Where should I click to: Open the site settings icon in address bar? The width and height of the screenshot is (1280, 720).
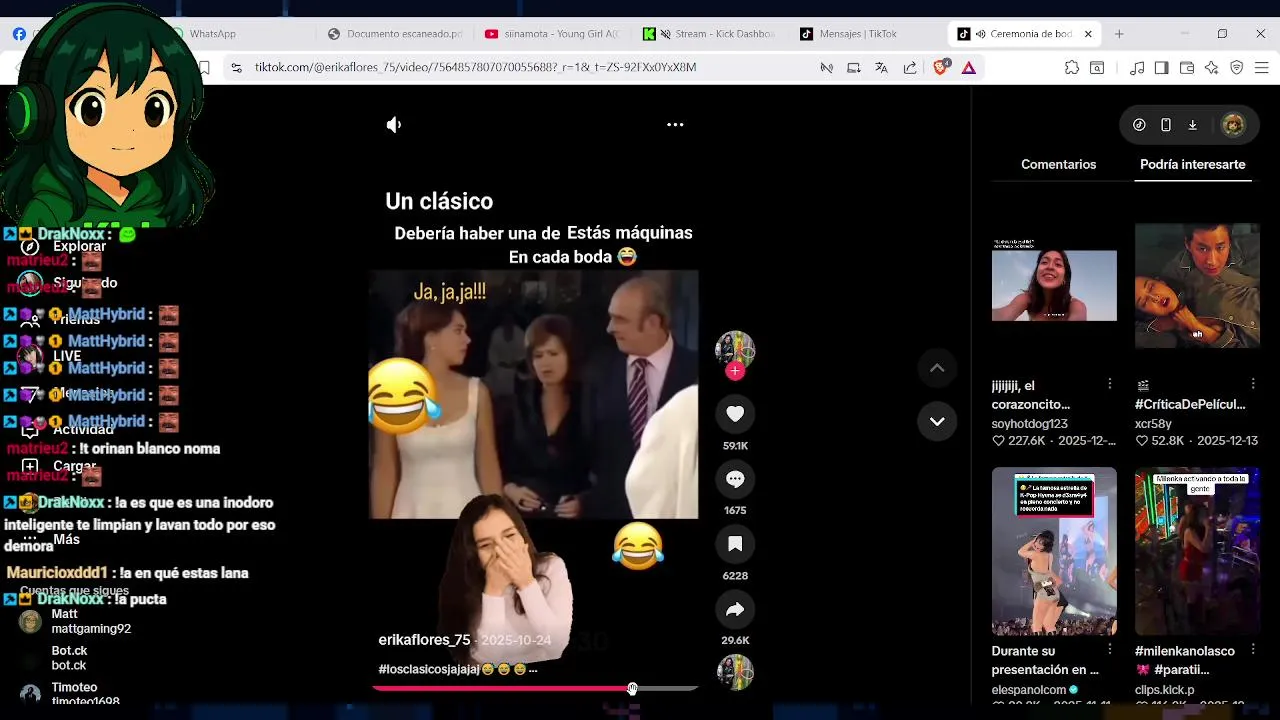click(236, 67)
